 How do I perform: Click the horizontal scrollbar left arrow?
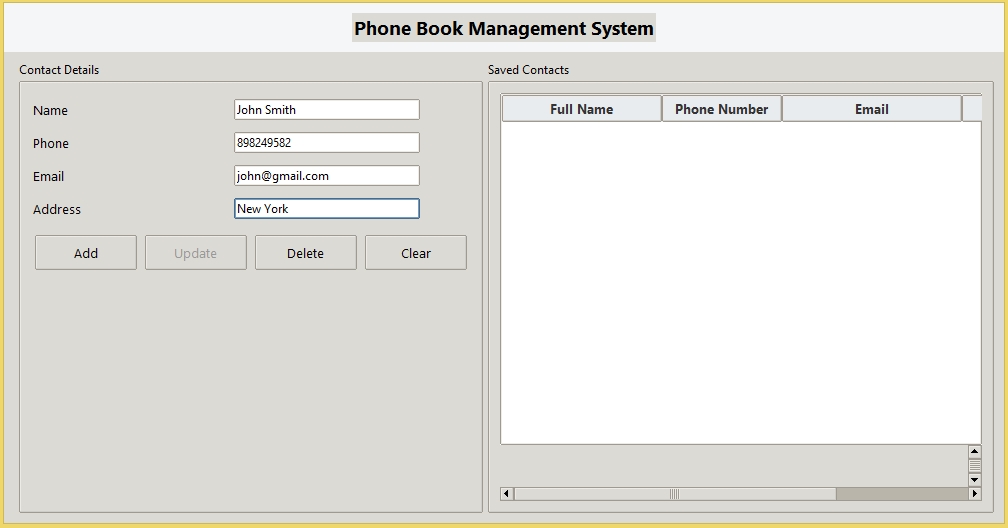tap(506, 494)
